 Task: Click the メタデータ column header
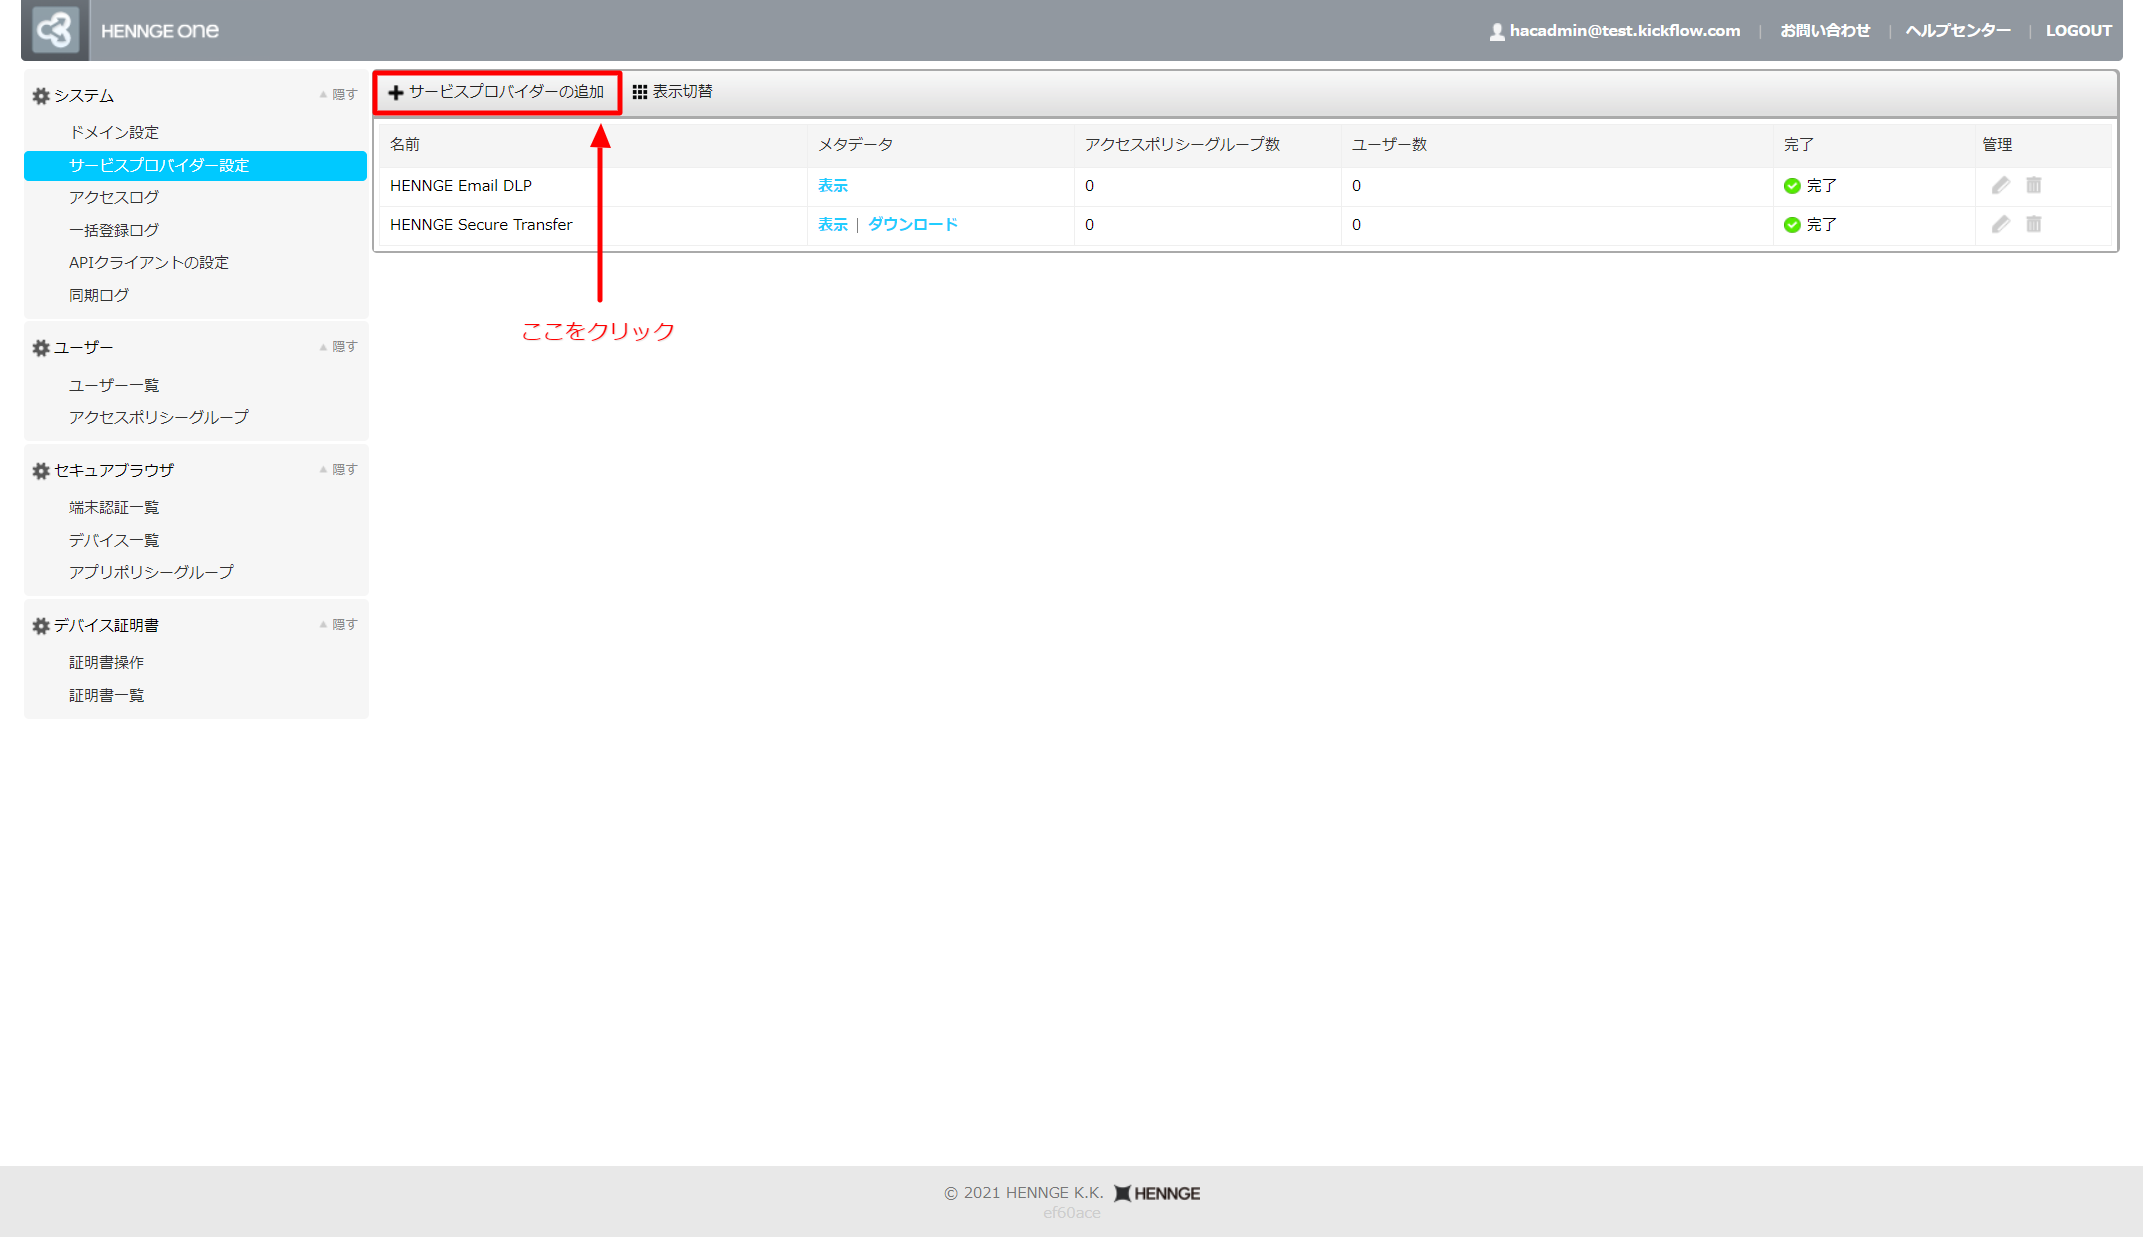856,144
